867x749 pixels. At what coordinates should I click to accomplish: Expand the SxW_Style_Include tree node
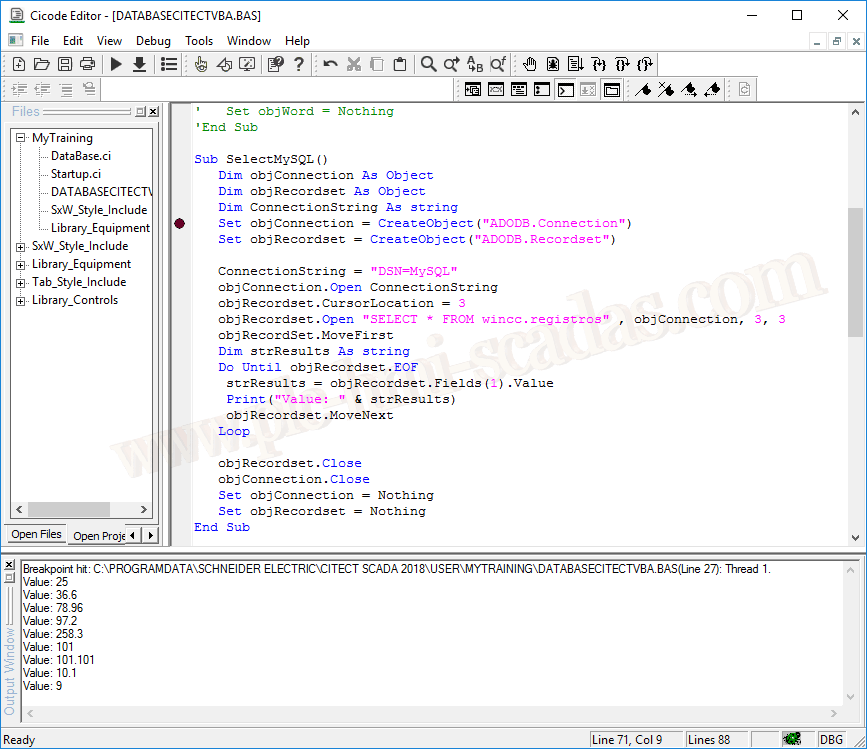coord(21,246)
